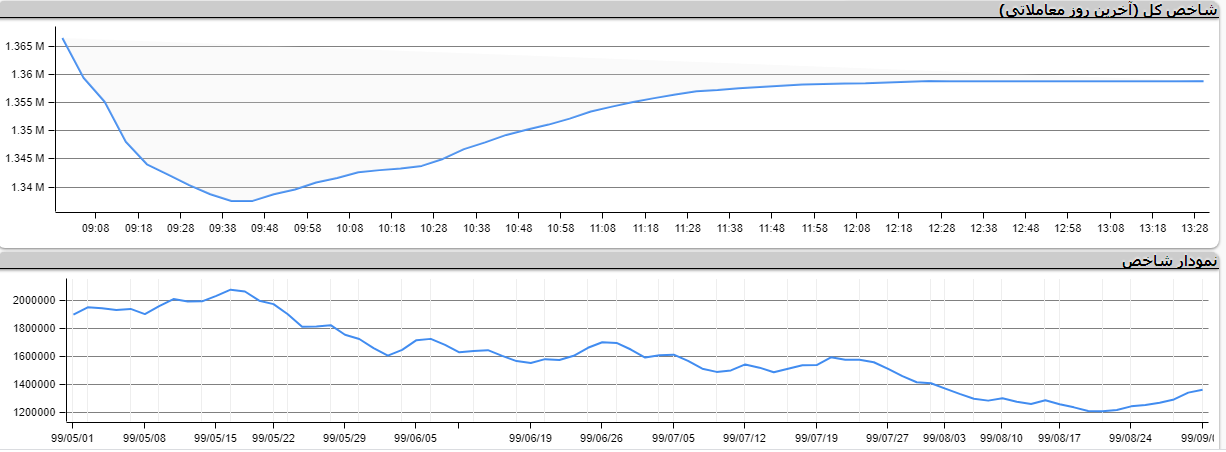
Task: Click the 1.365 M value axis label
Action: pyautogui.click(x=24, y=47)
